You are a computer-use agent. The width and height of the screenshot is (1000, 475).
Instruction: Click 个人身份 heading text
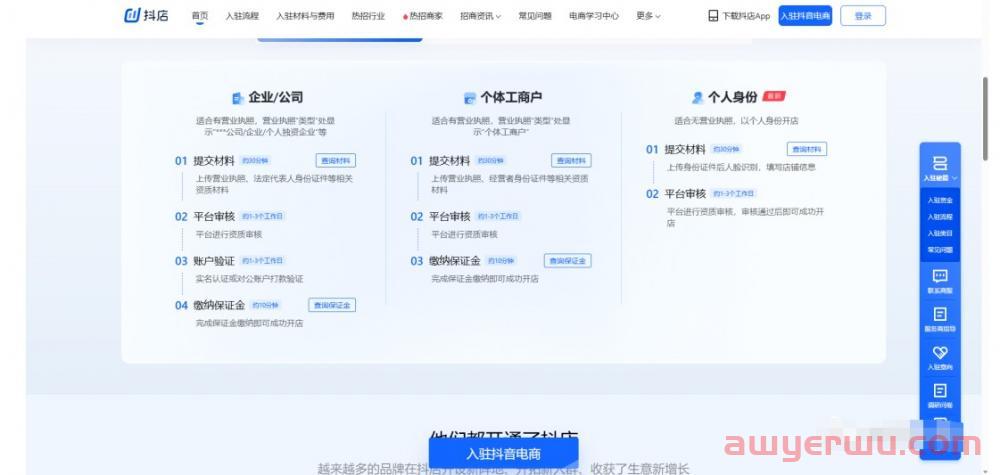coord(732,97)
